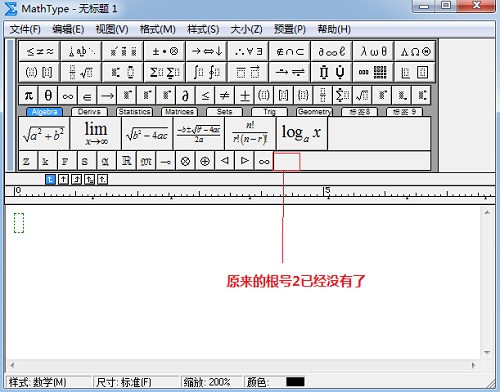
Task: Insert the log base a of x expression
Action: [302, 133]
